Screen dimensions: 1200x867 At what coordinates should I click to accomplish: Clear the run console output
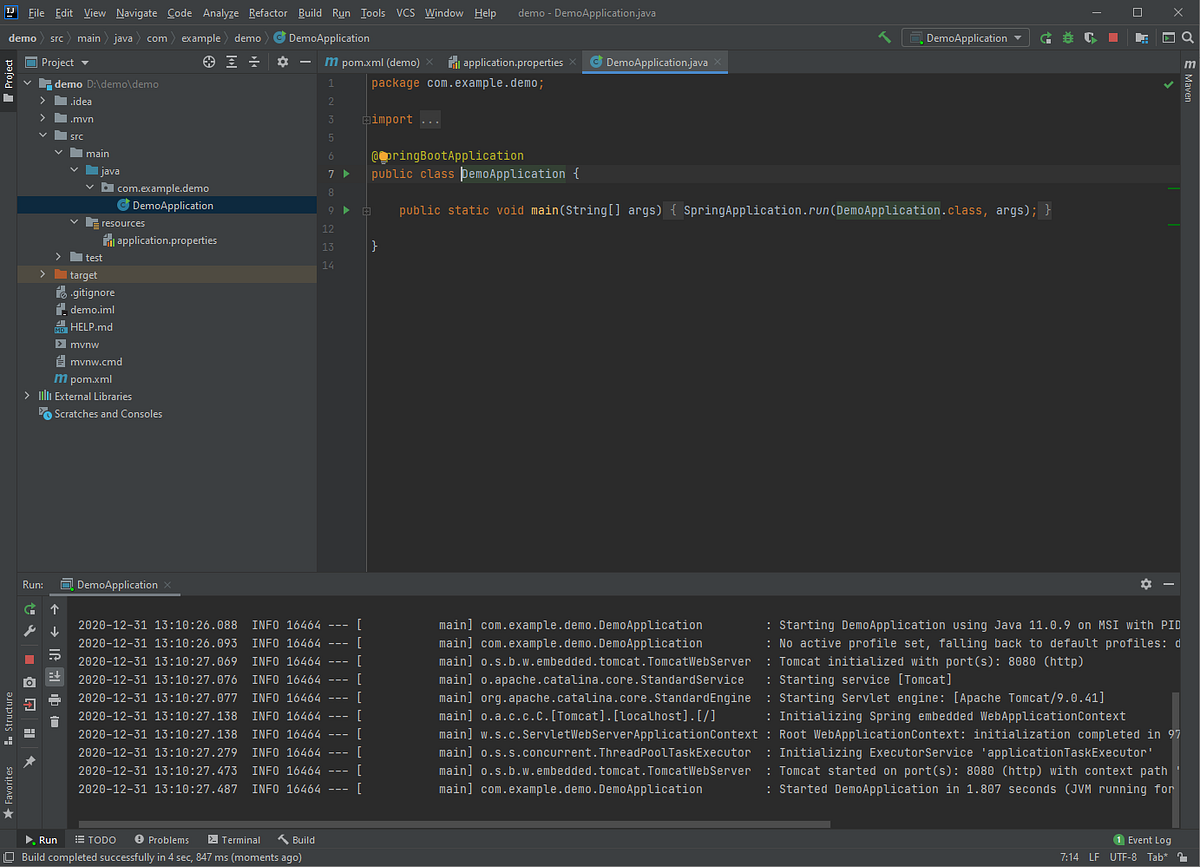click(55, 721)
